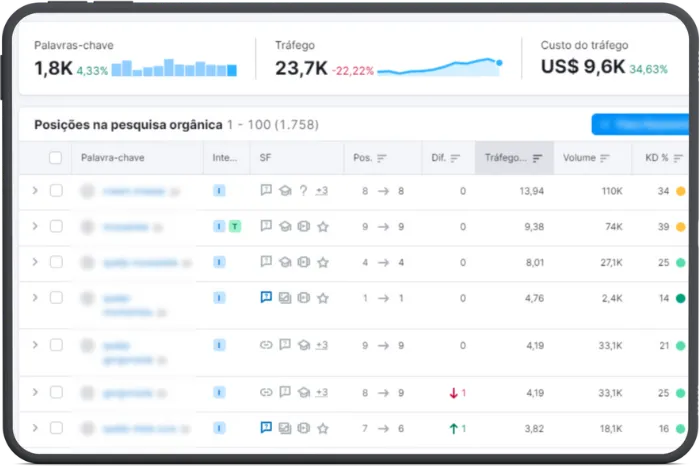Open the +3 SERP features in the 110K volume row
This screenshot has height=466, width=700.
click(321, 191)
